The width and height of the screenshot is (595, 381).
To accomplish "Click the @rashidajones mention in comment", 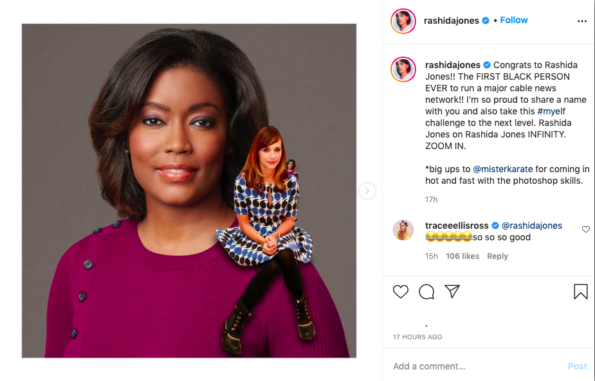I will pyautogui.click(x=532, y=225).
